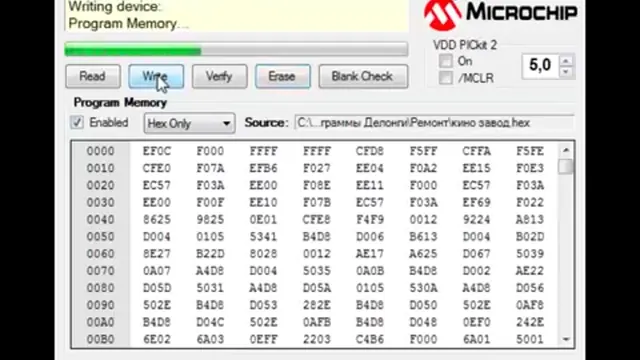Select address row 0070
Image resolution: width=640 pixels, height=360 pixels.
tap(100, 271)
